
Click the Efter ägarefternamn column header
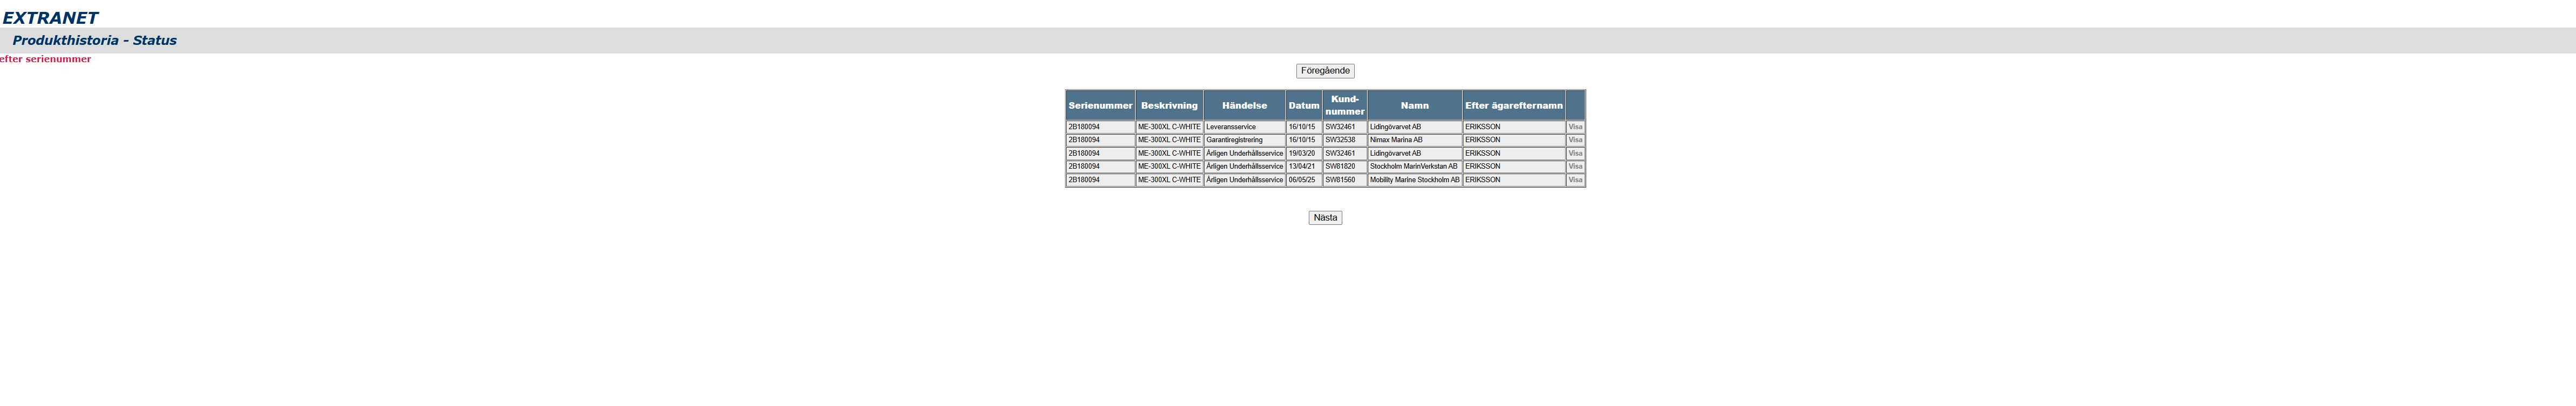pyautogui.click(x=1514, y=105)
